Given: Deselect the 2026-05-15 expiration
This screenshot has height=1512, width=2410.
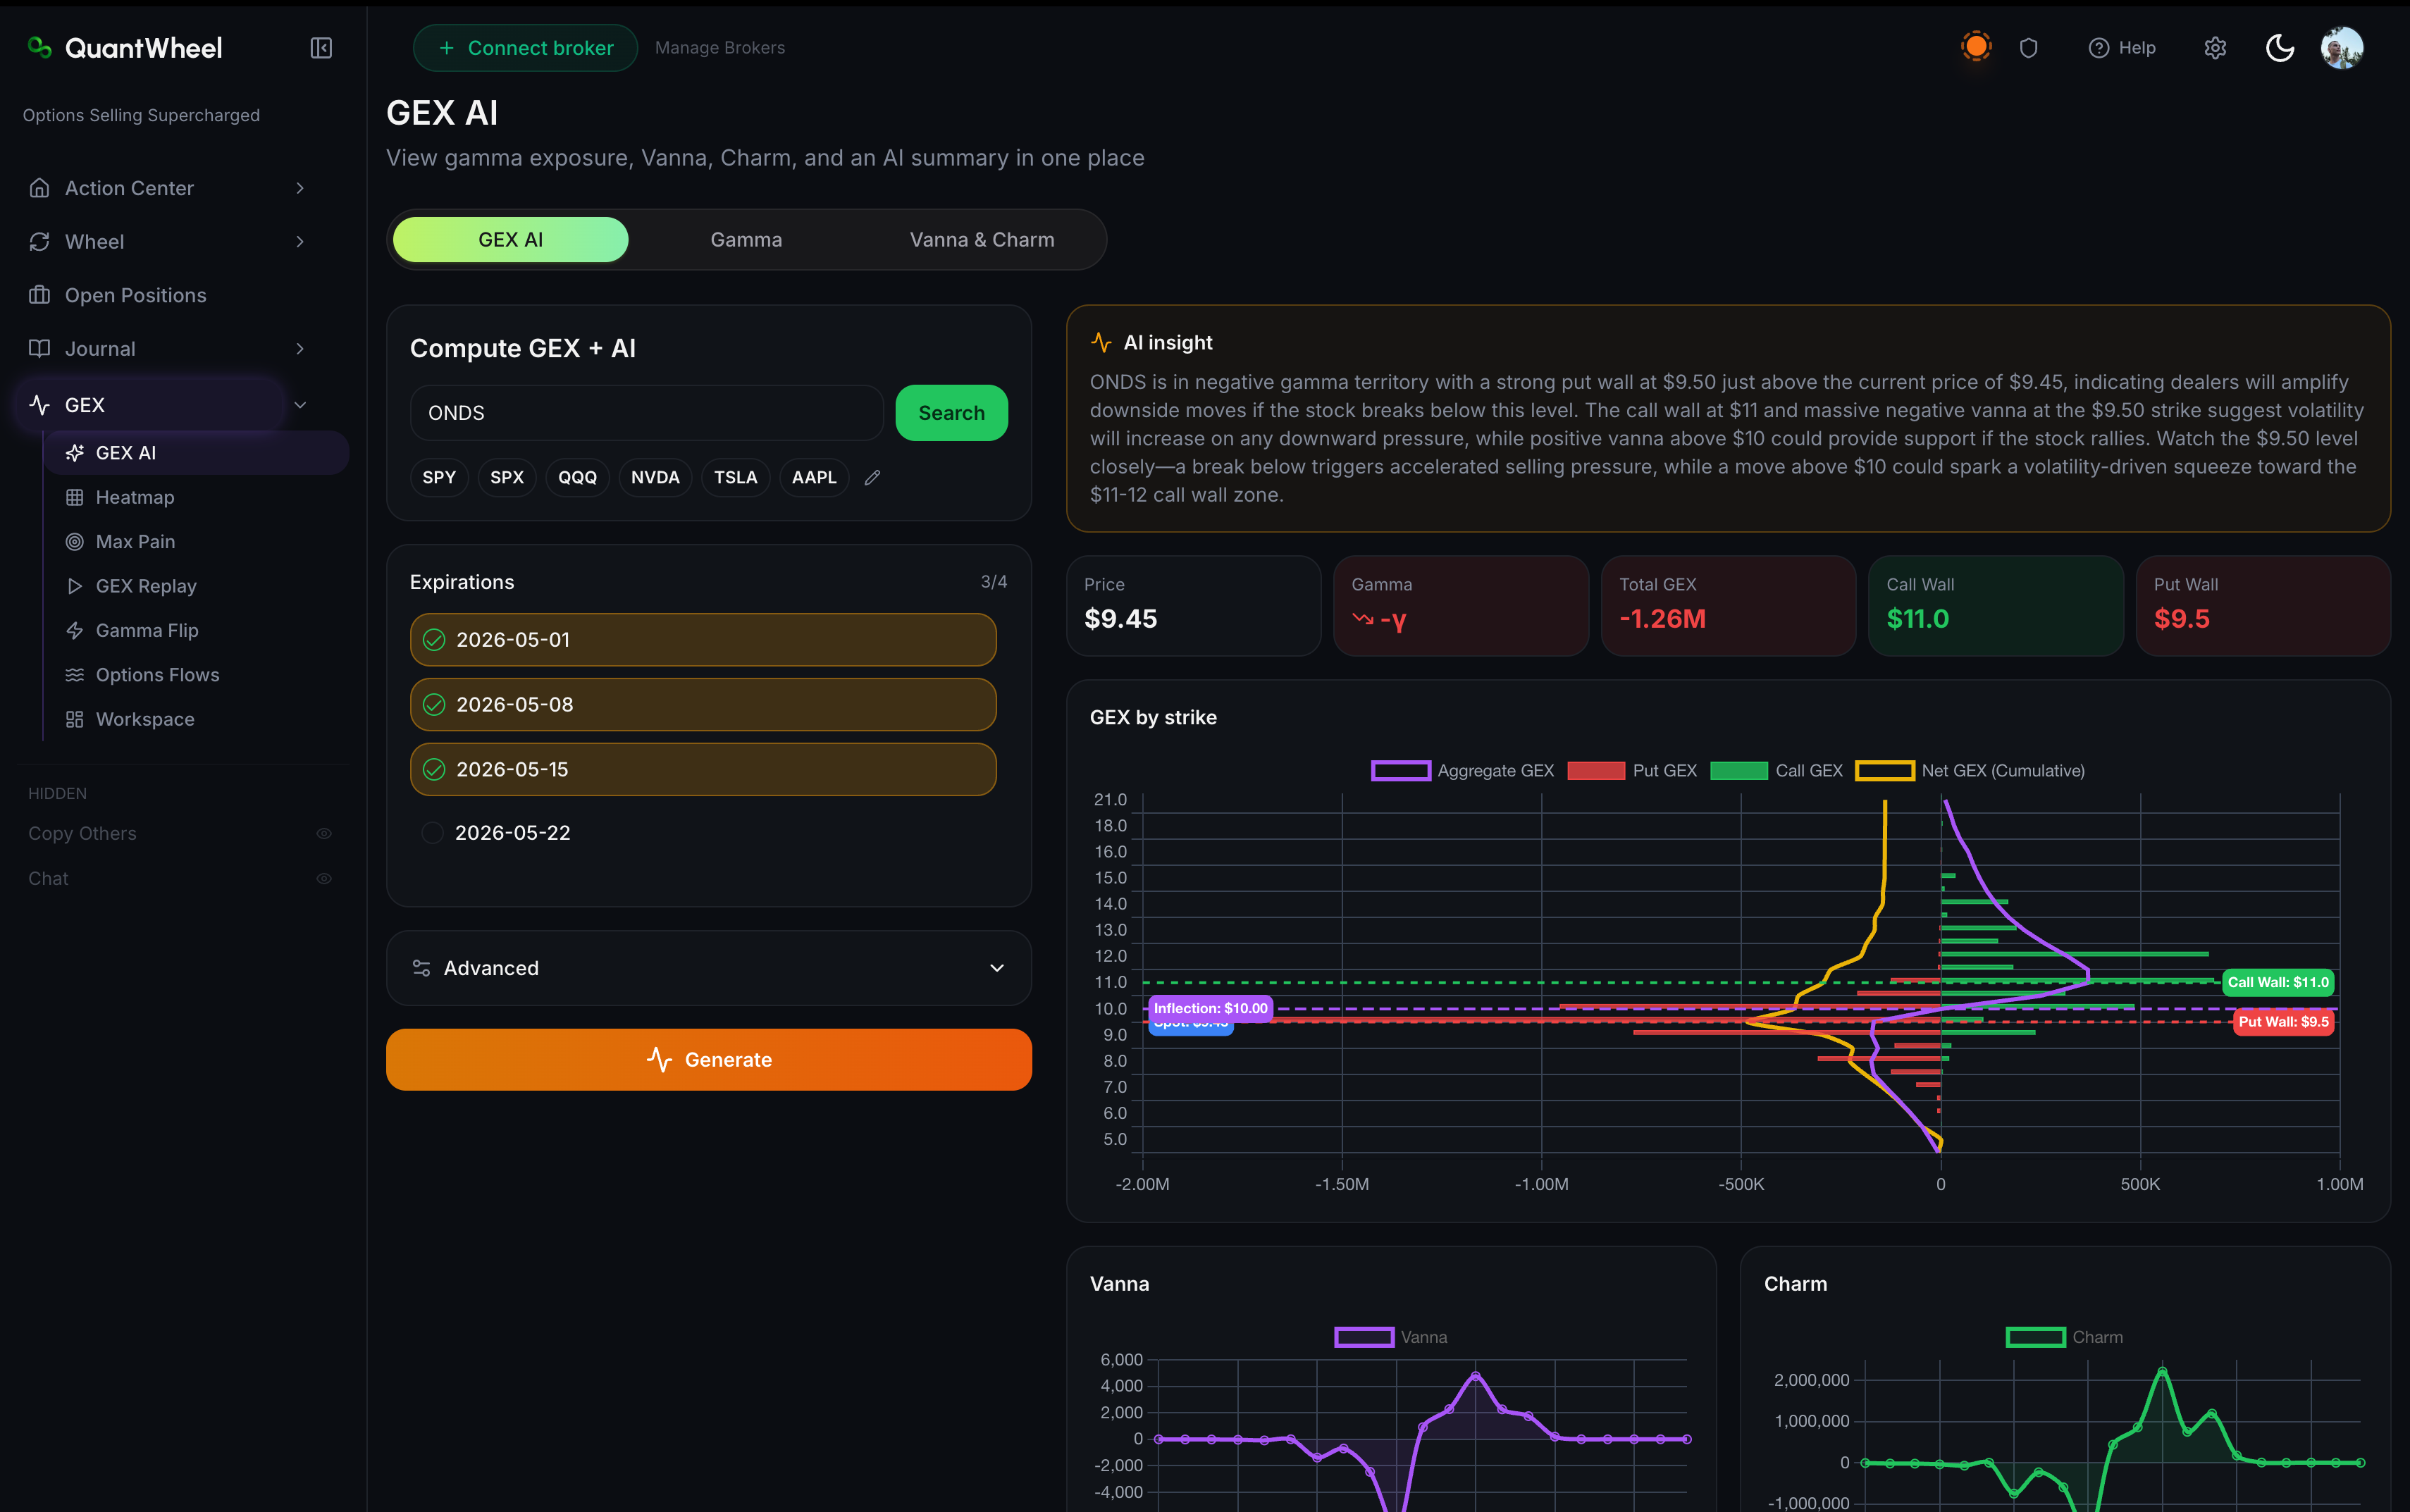Looking at the screenshot, I should (x=703, y=769).
